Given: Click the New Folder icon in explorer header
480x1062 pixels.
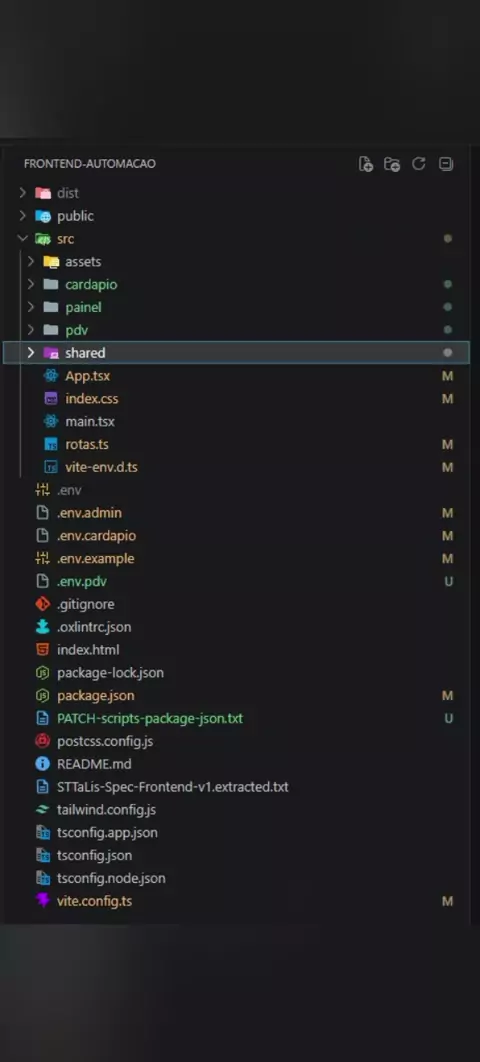Looking at the screenshot, I should point(392,164).
